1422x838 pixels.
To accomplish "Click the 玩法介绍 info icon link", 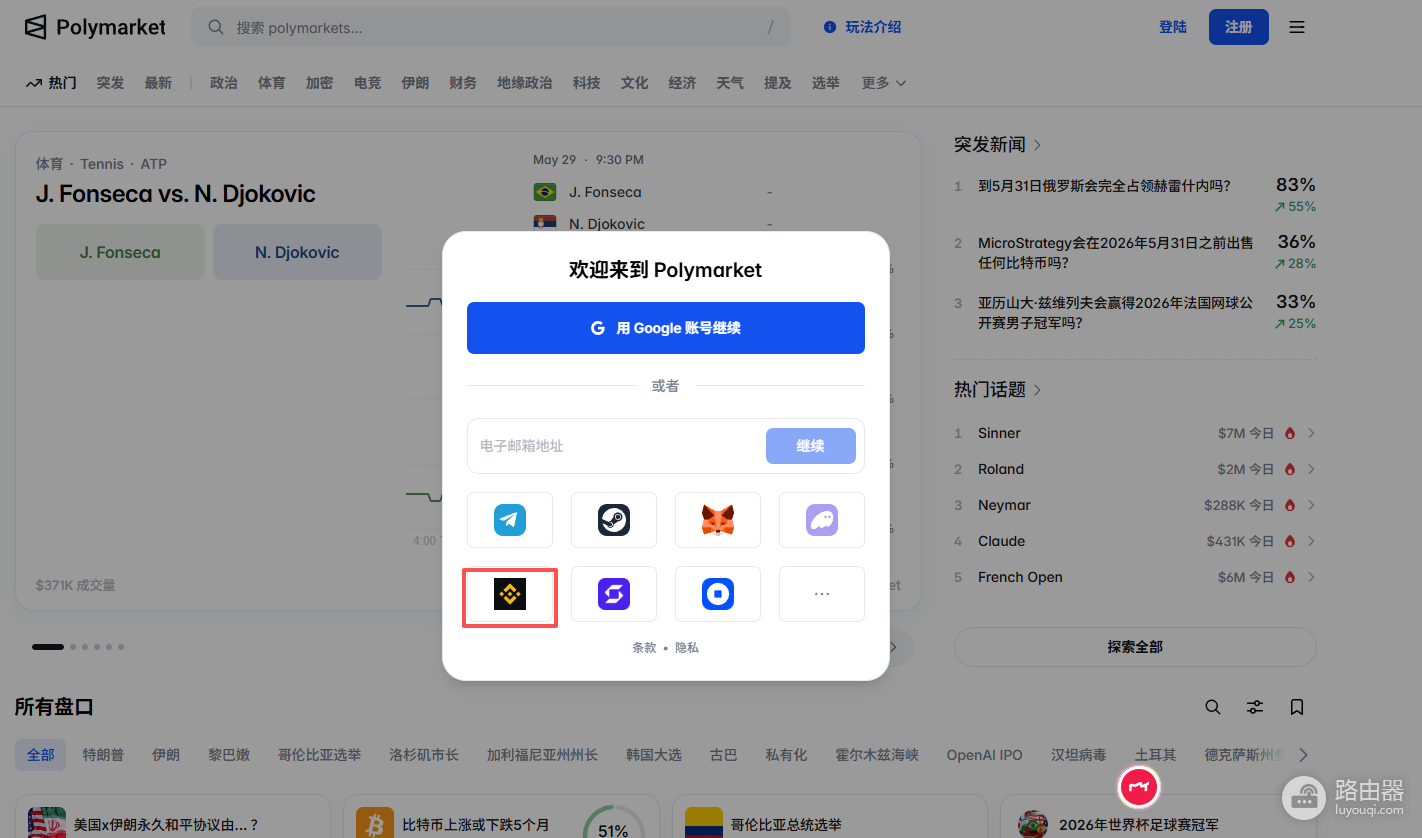I will coord(863,27).
